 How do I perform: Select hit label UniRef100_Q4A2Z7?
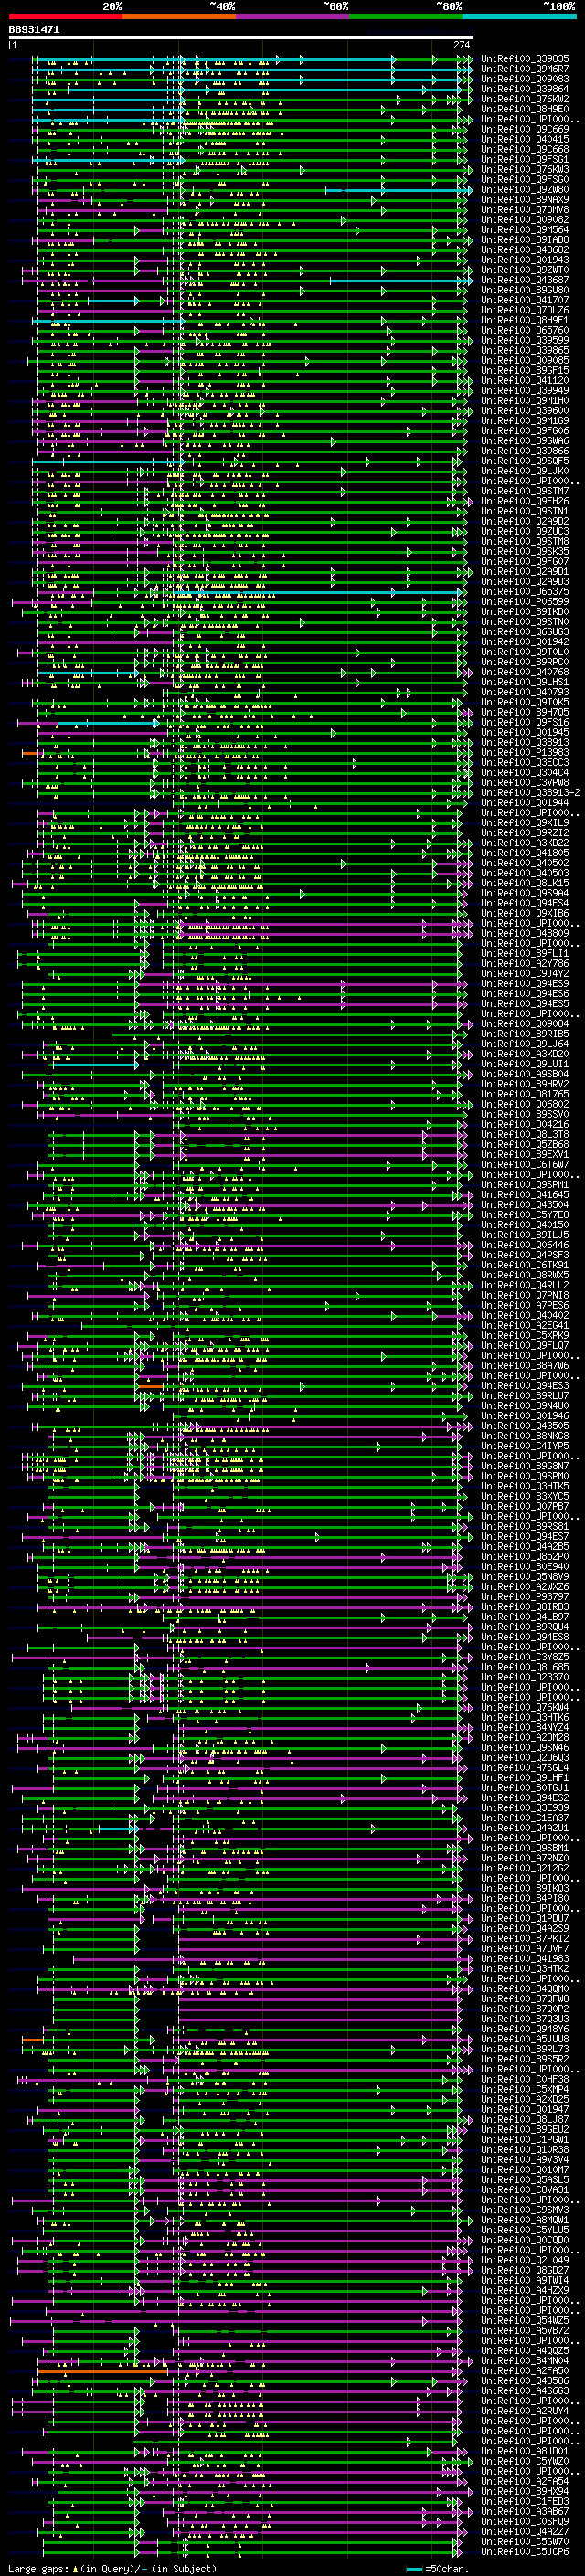(525, 2531)
